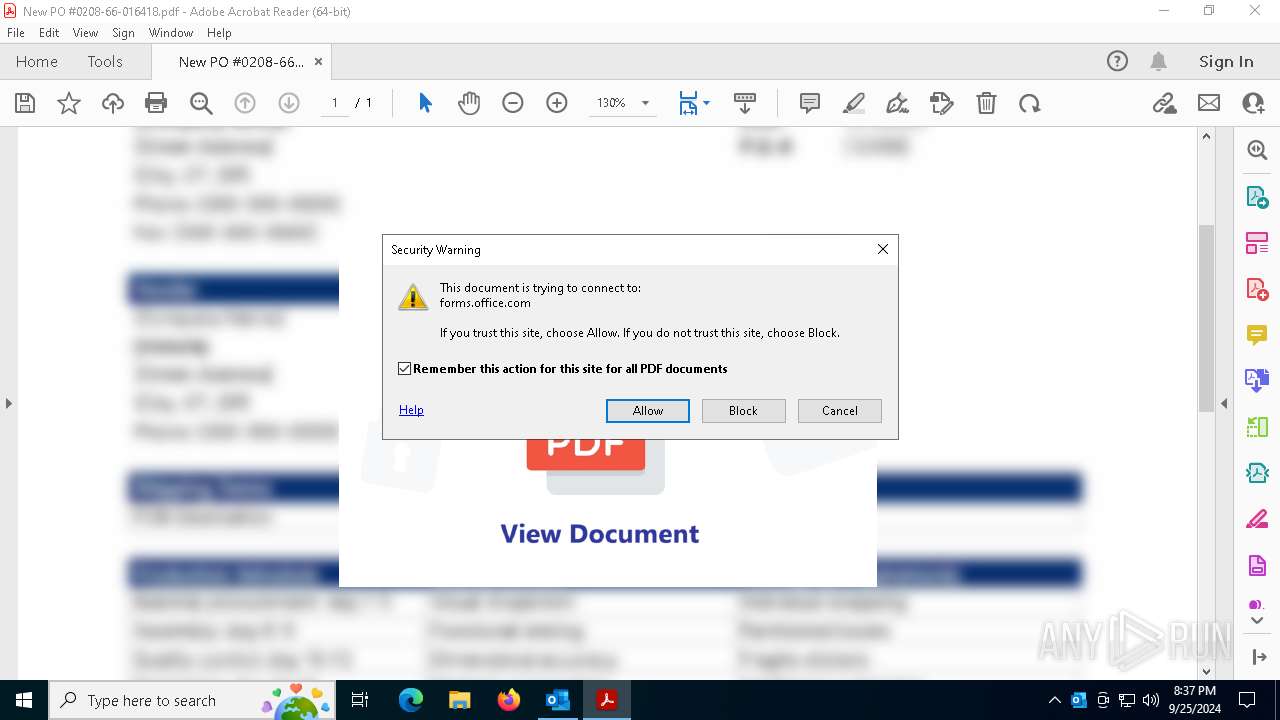Click Cancel in the Security Warning
Image resolution: width=1280 pixels, height=720 pixels.
(x=840, y=411)
